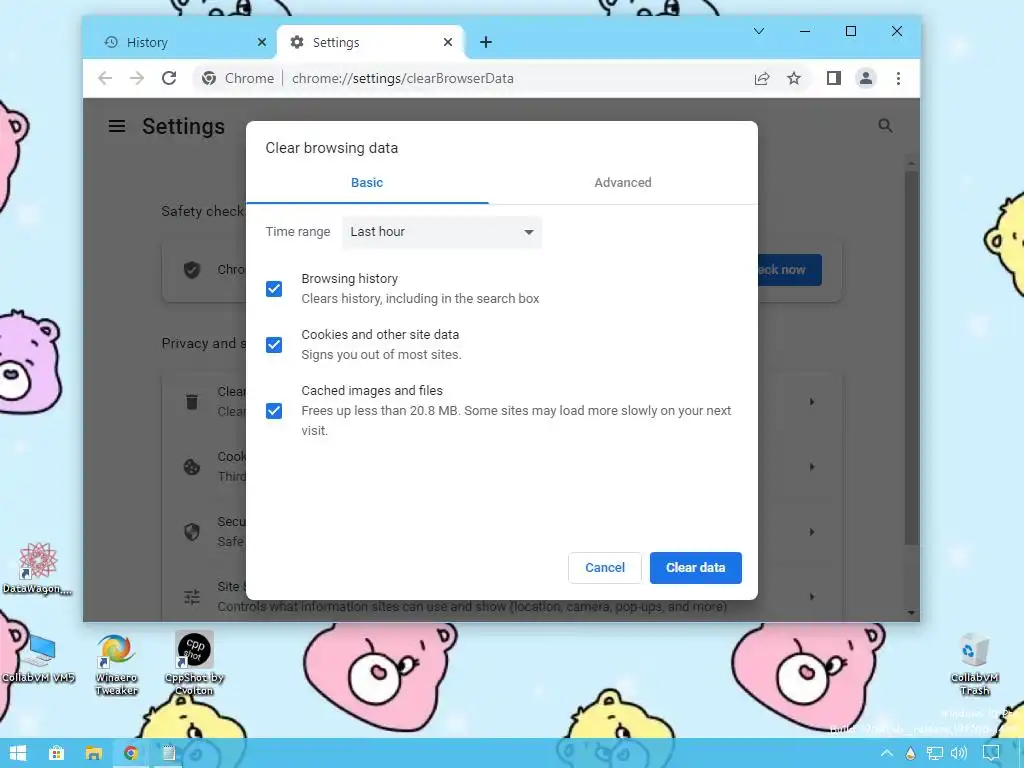Click the Clear data button
Screen dimensions: 1024x768
(696, 568)
